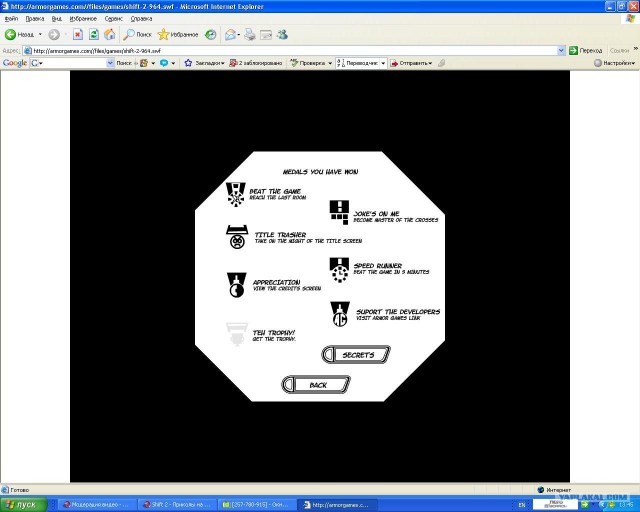
Task: Open the Переводчик translator button
Action: 358,63
